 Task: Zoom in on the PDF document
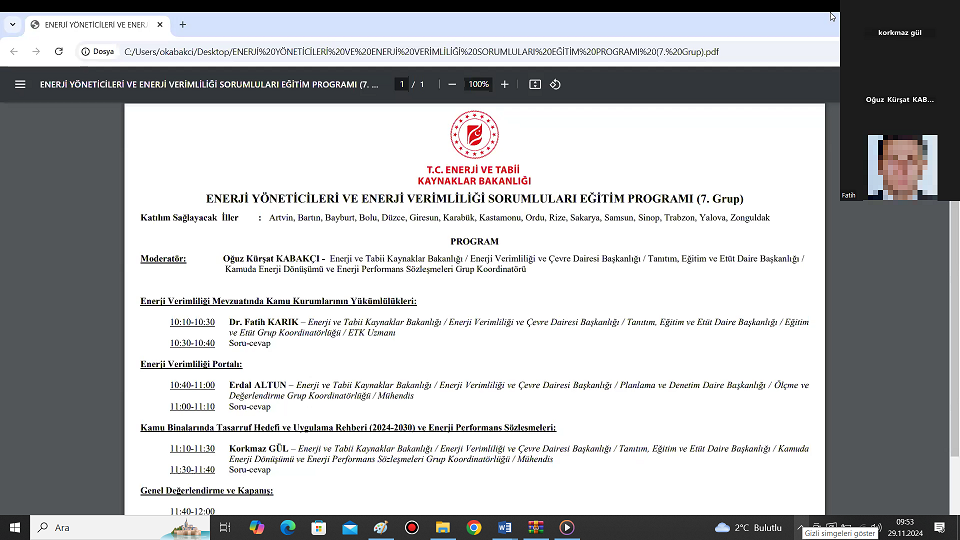[x=504, y=84]
